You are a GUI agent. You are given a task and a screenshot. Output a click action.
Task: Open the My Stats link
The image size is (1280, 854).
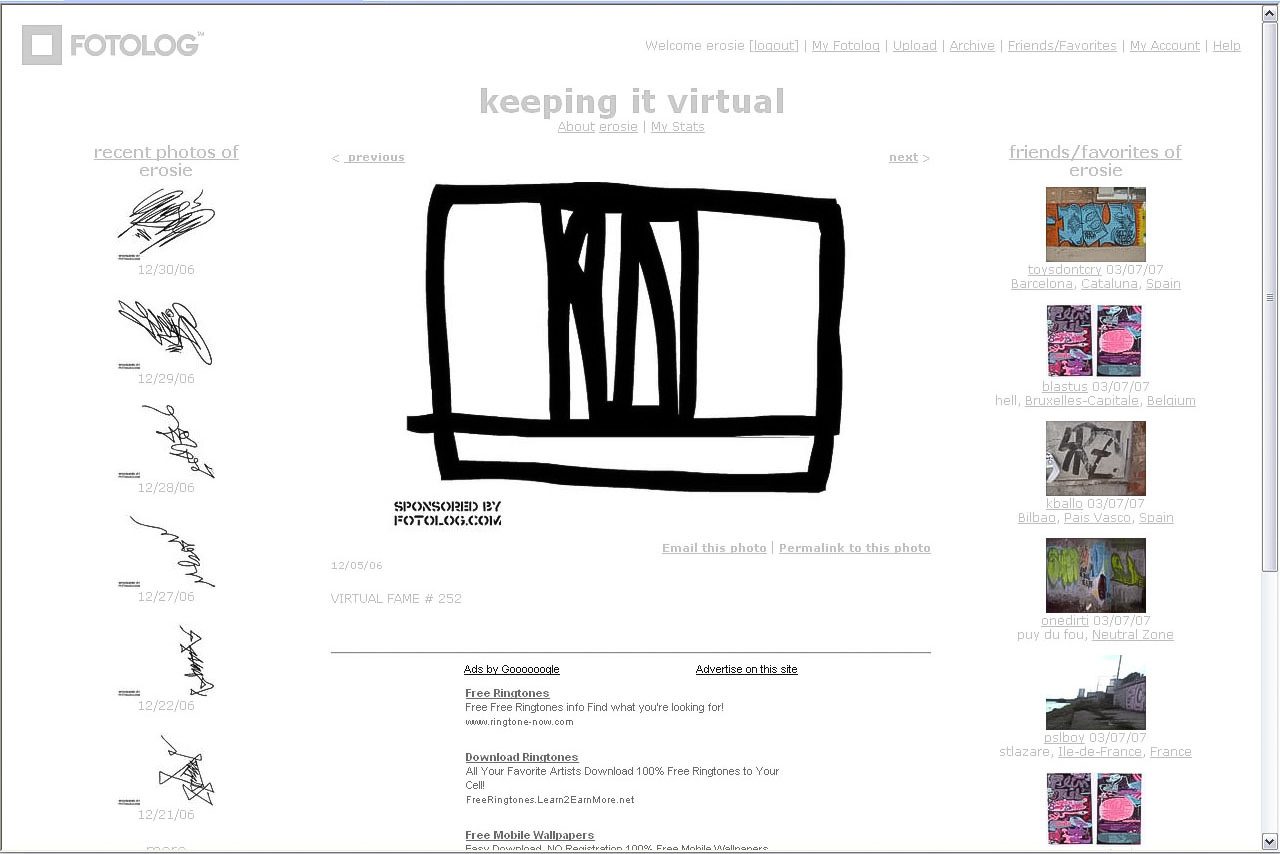point(677,127)
